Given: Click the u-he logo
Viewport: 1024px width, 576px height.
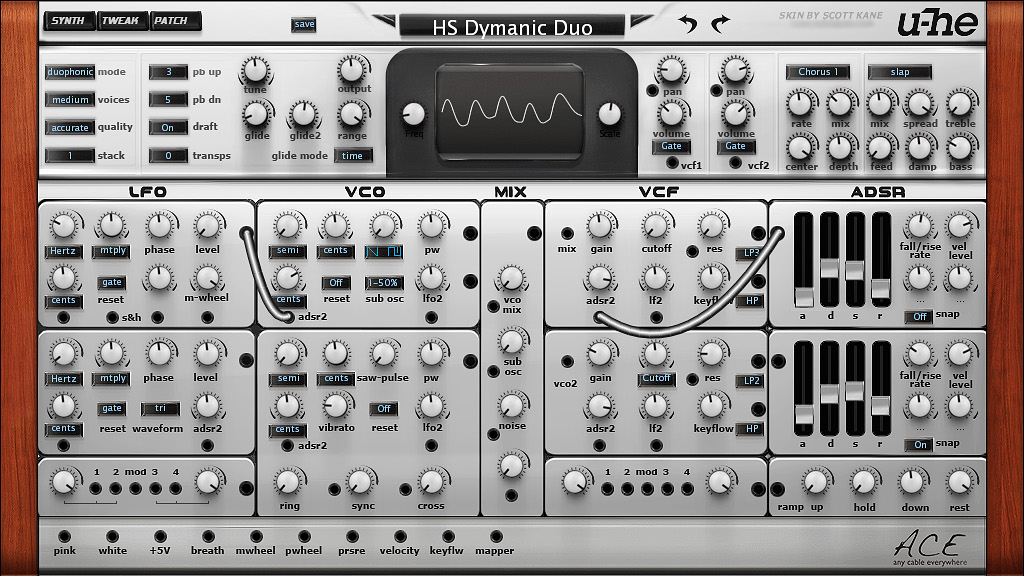Looking at the screenshot, I should [x=938, y=23].
